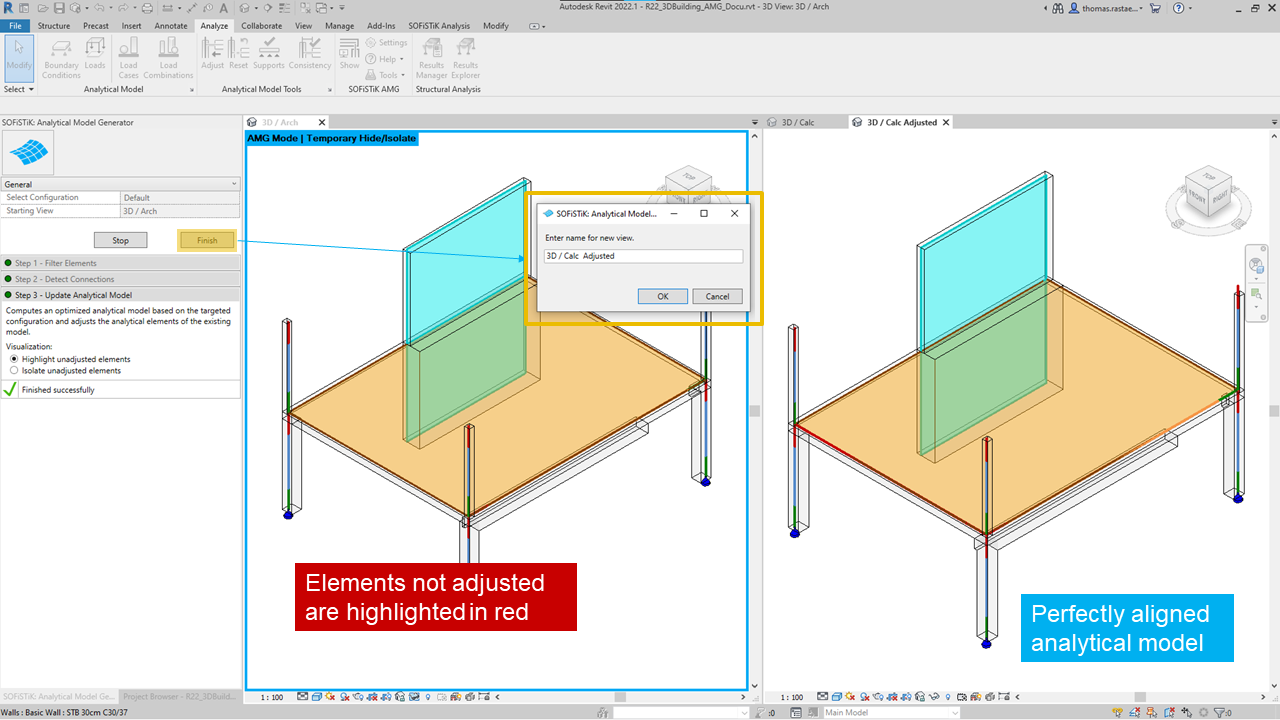Click the user account thomas.rastae name
The width and height of the screenshot is (1280, 720).
1110,8
